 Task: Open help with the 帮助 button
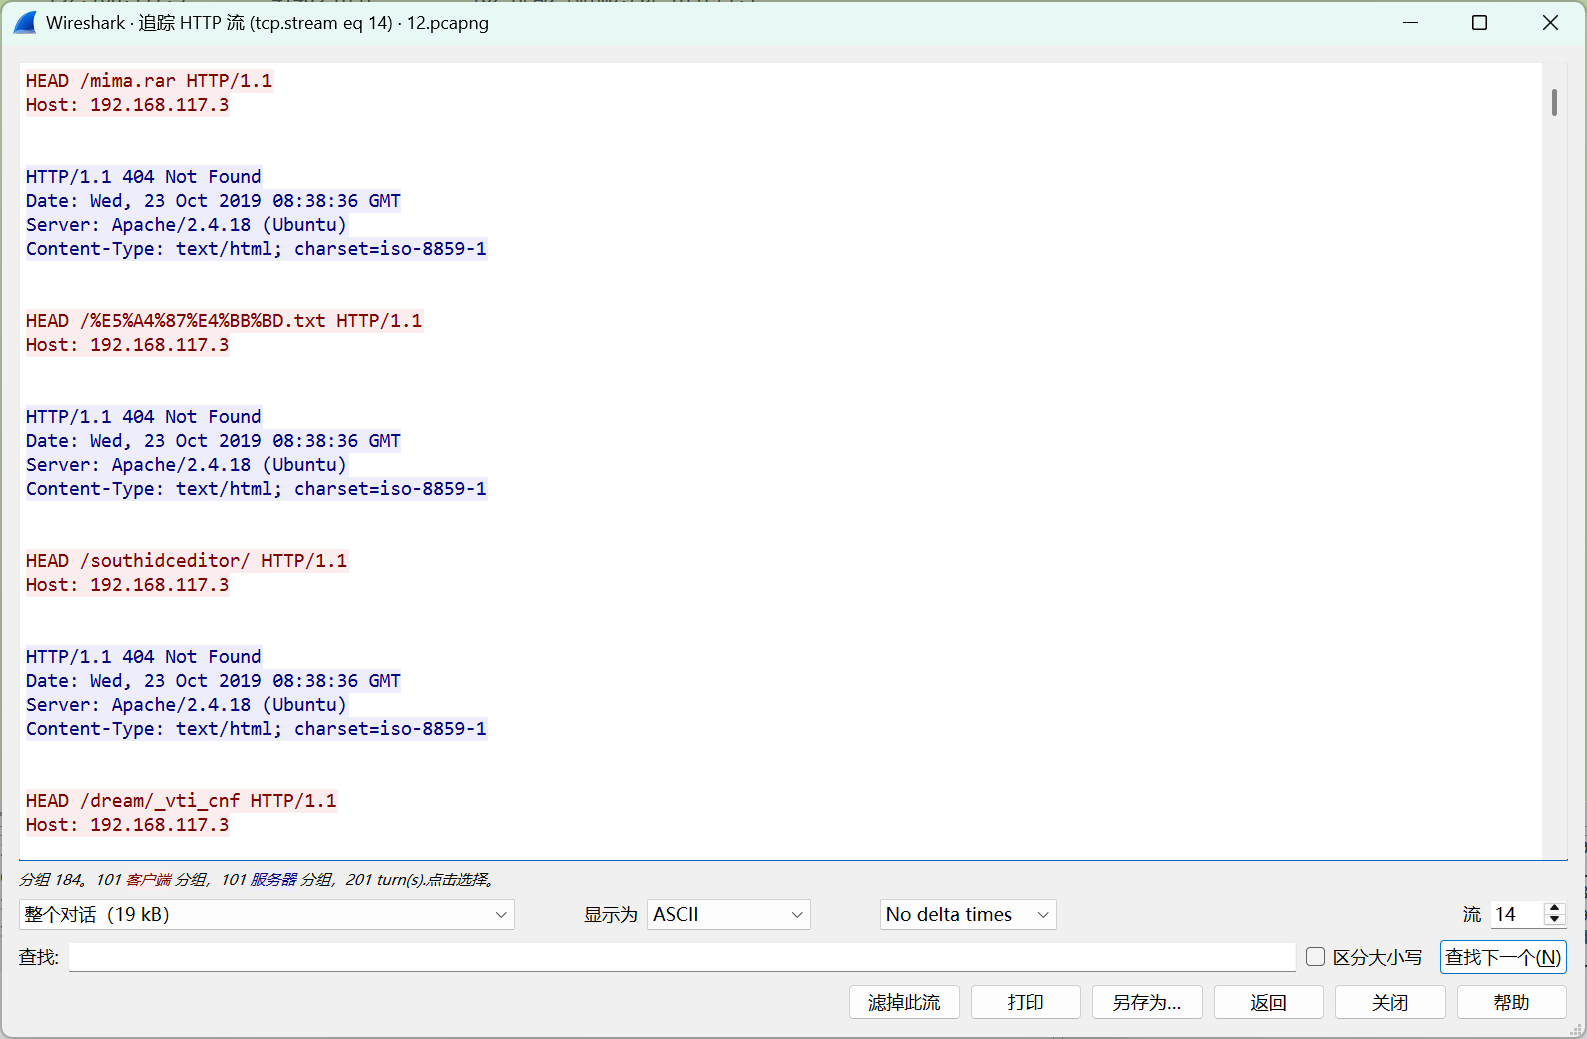click(1510, 1002)
